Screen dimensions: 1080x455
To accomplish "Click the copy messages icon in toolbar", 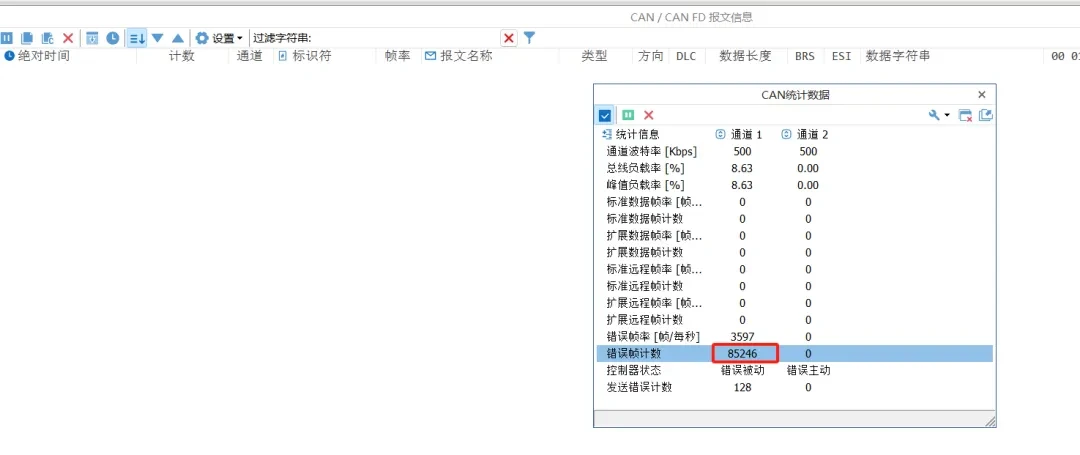I will tap(27, 39).
